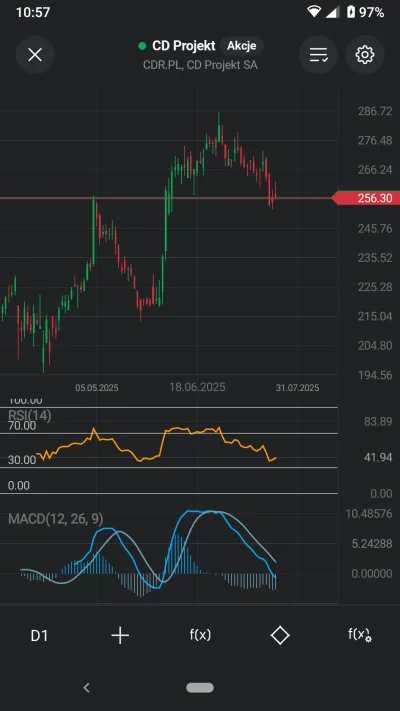This screenshot has height=711, width=400.
Task: Tap the 225.28 price axis value
Action: (375, 287)
